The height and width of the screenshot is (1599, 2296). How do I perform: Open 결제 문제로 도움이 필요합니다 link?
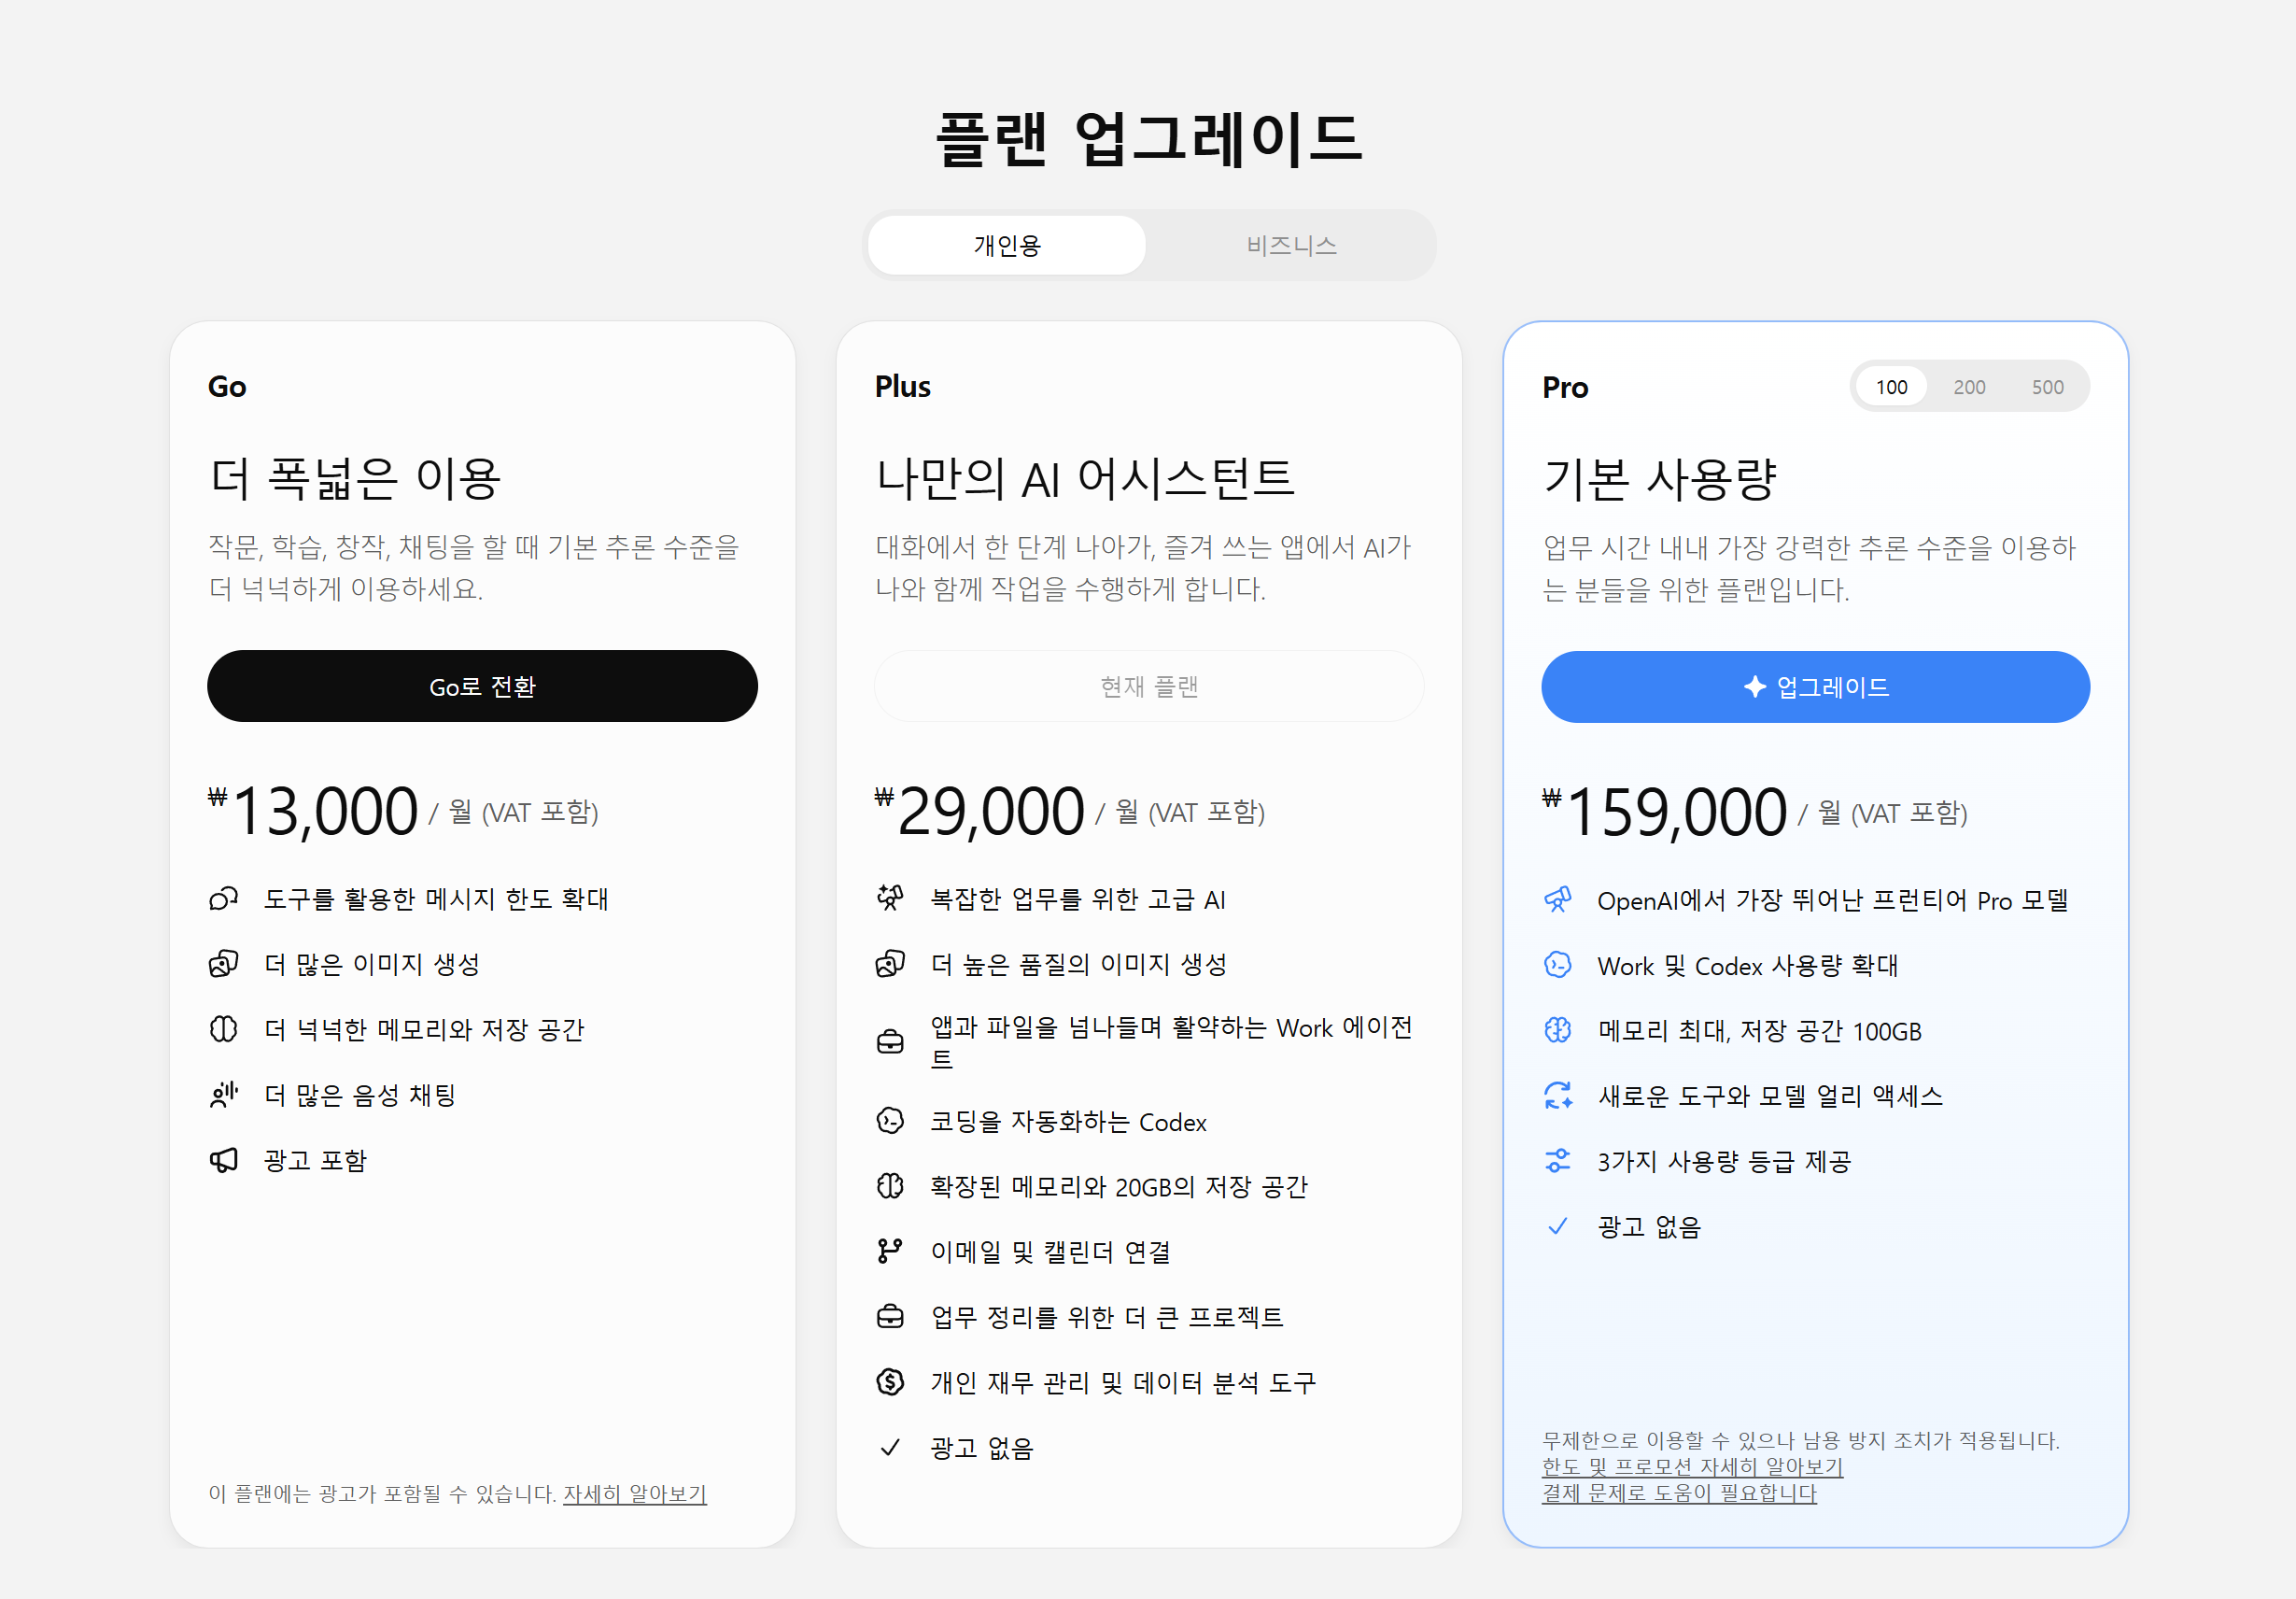(1679, 1493)
